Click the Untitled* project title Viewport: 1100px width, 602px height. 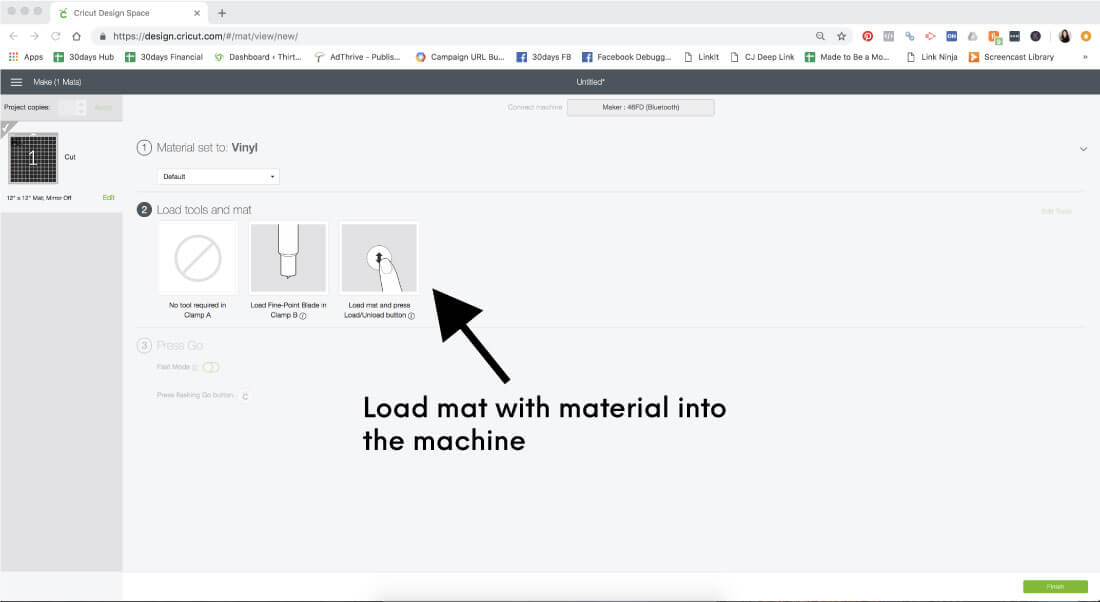point(591,82)
